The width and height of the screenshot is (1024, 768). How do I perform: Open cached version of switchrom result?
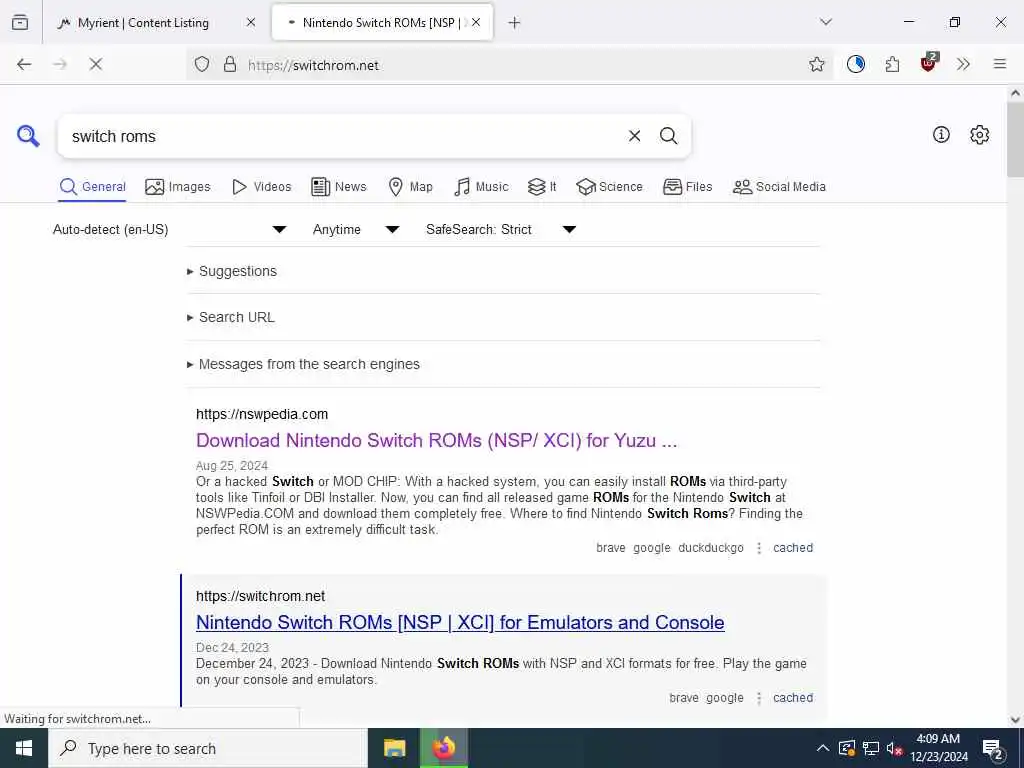pos(793,697)
